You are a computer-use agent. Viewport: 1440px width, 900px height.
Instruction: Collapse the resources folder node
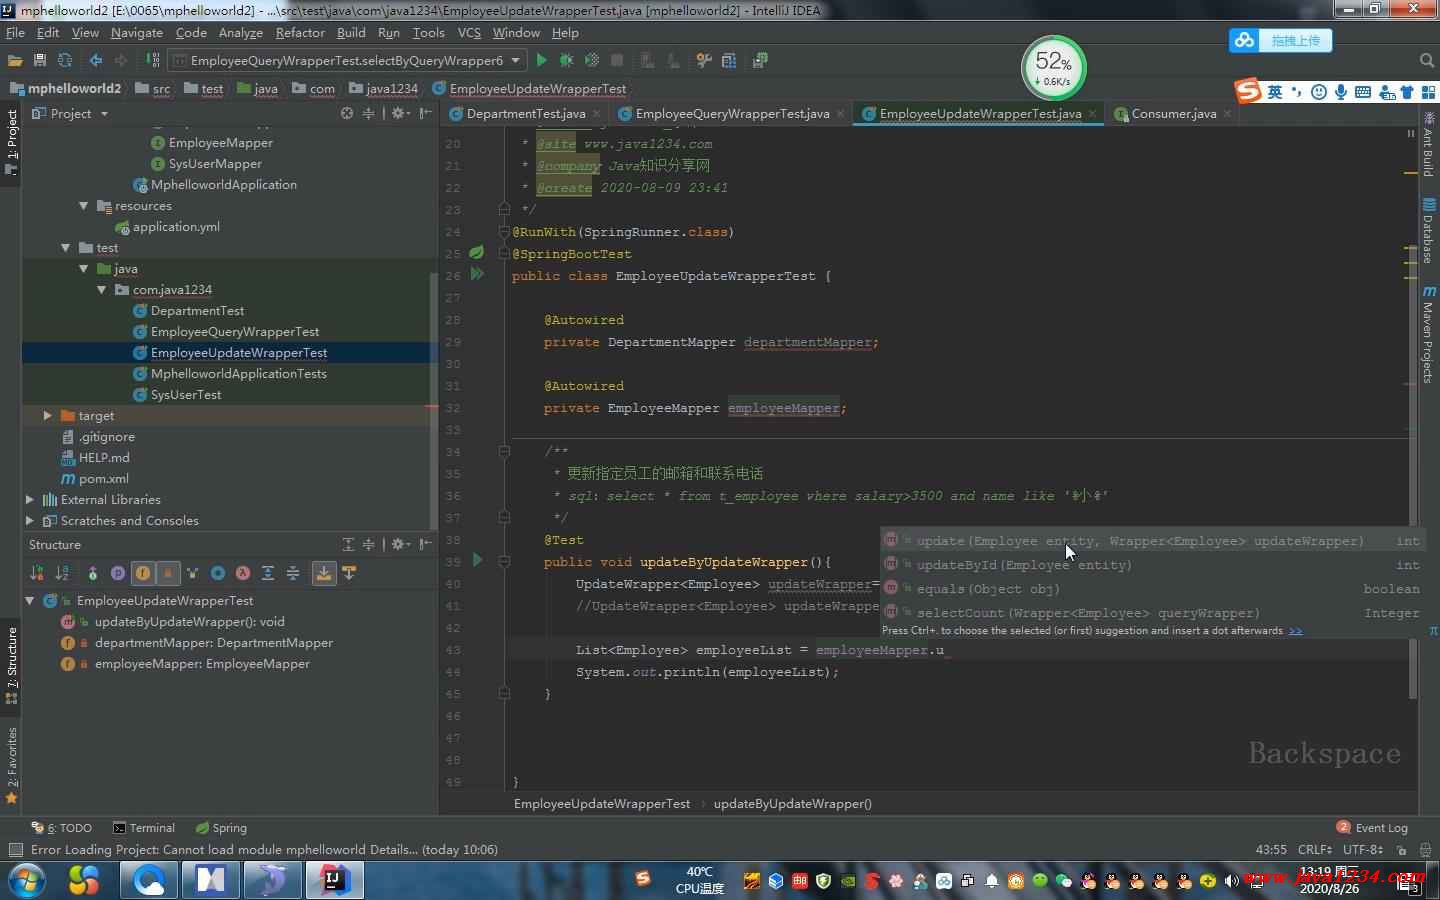point(84,206)
